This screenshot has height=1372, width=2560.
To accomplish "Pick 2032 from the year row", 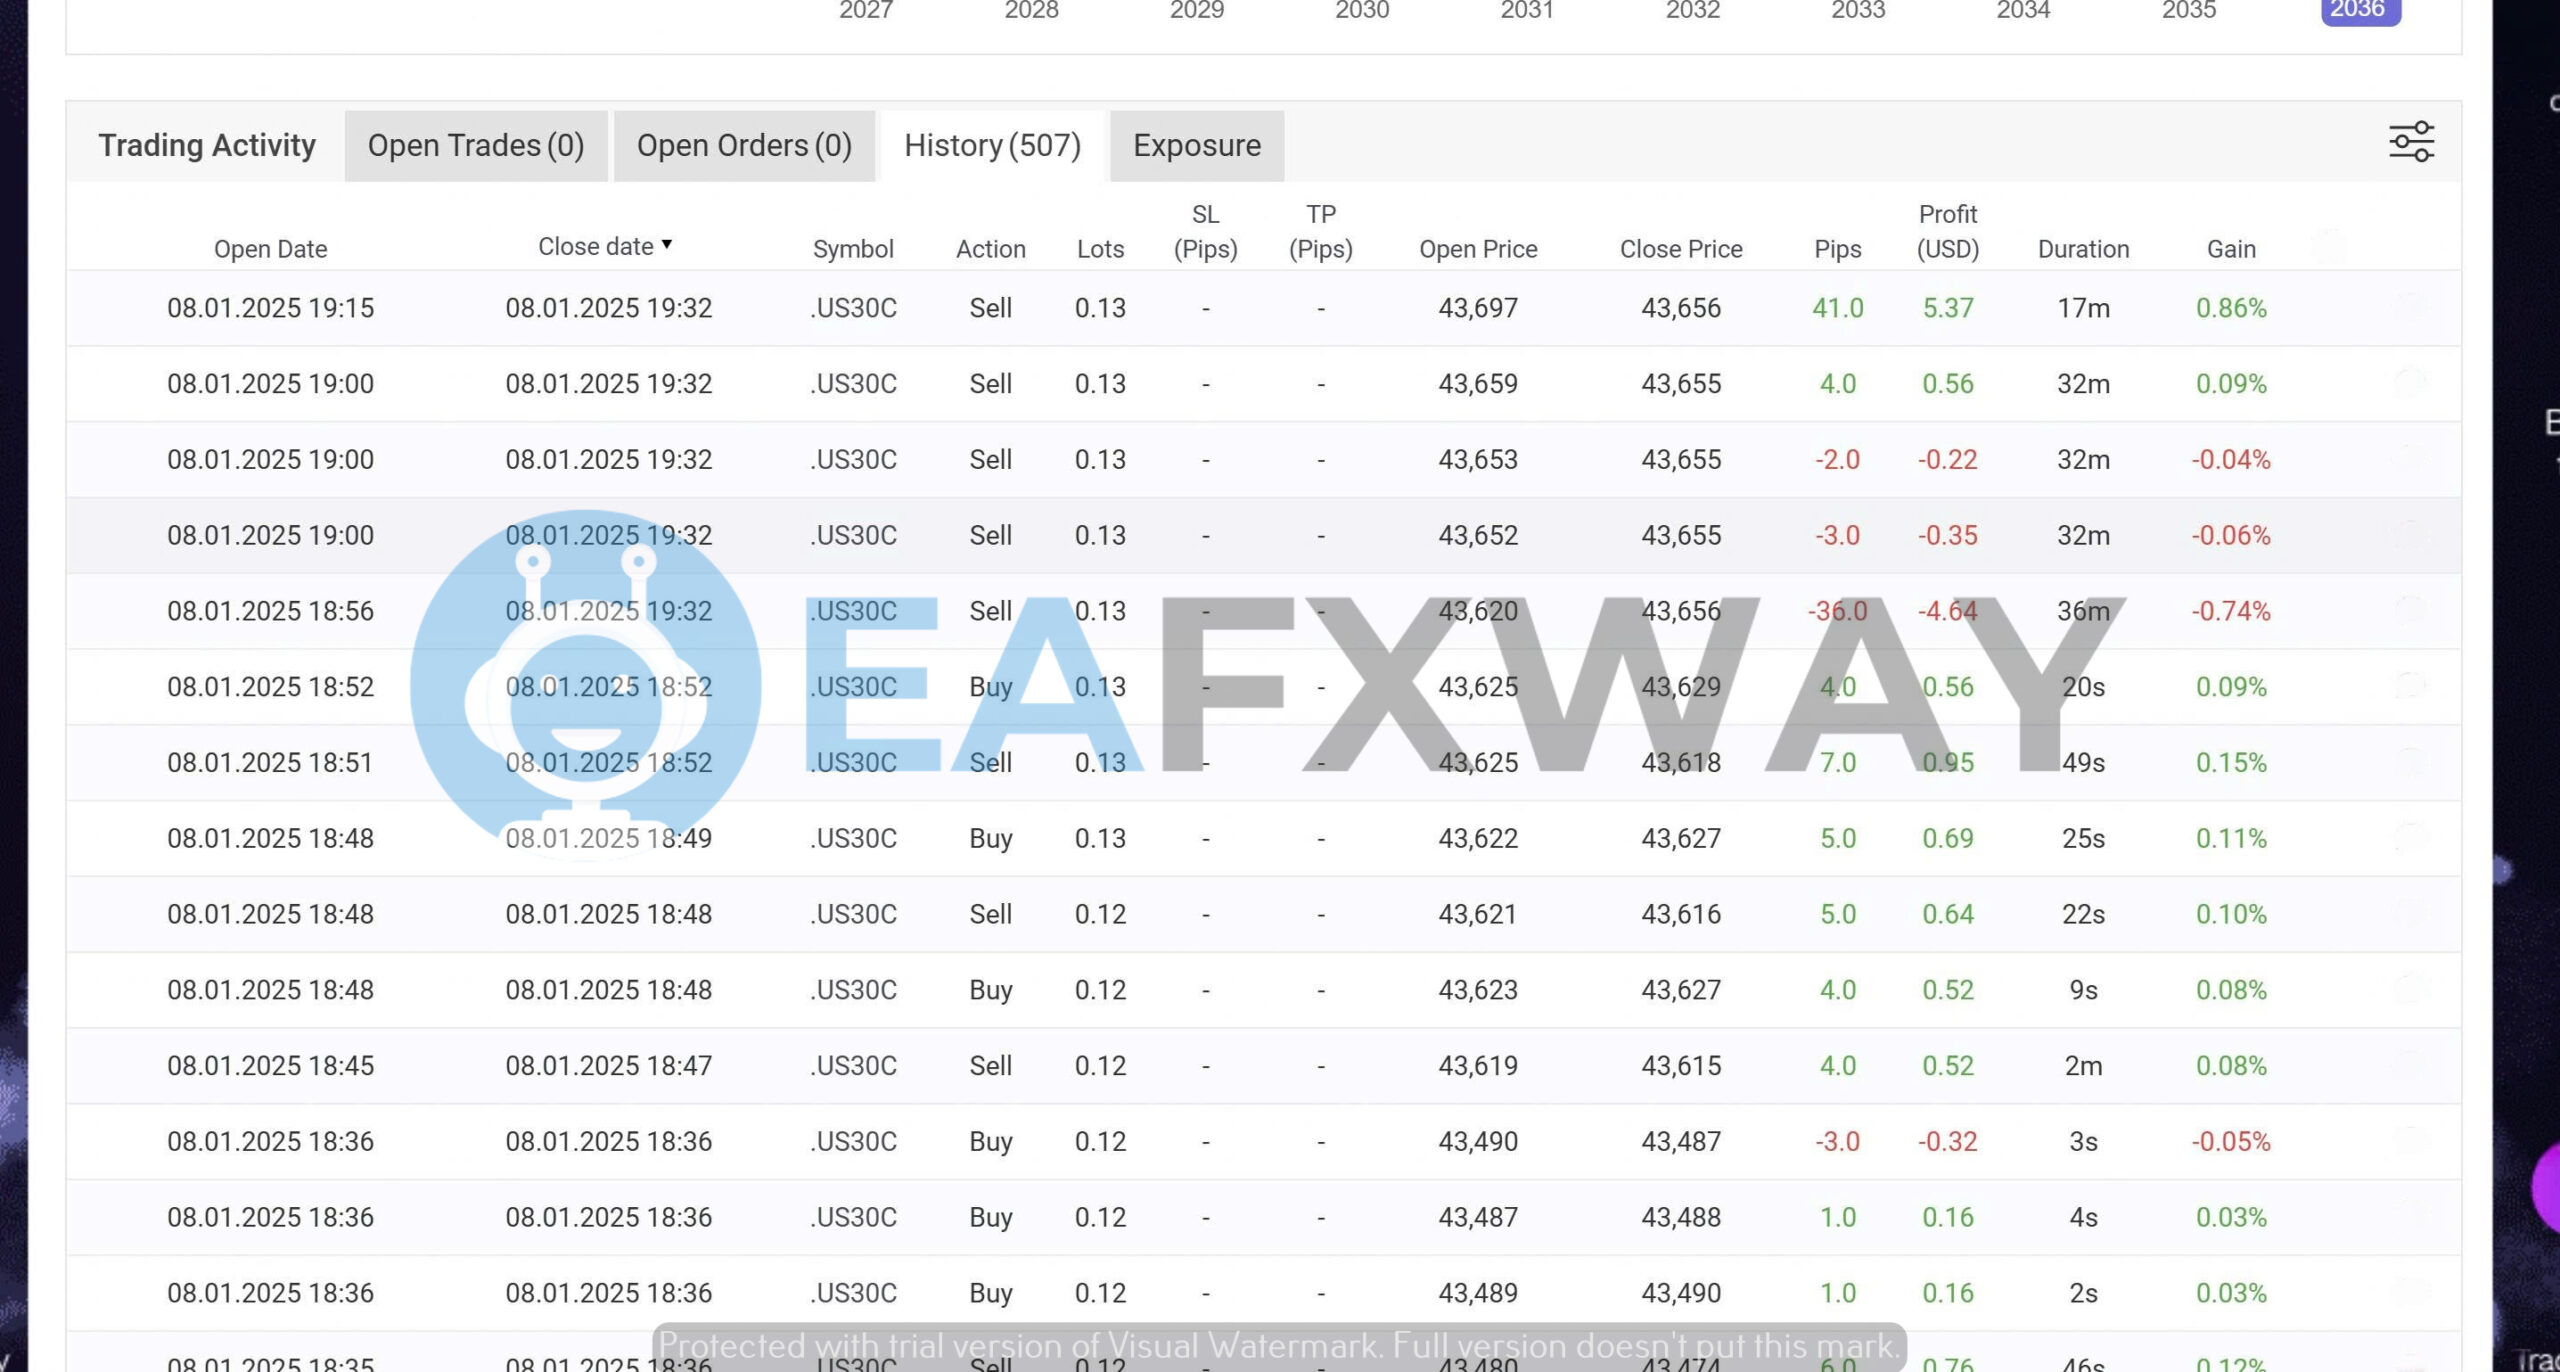I will (1692, 11).
